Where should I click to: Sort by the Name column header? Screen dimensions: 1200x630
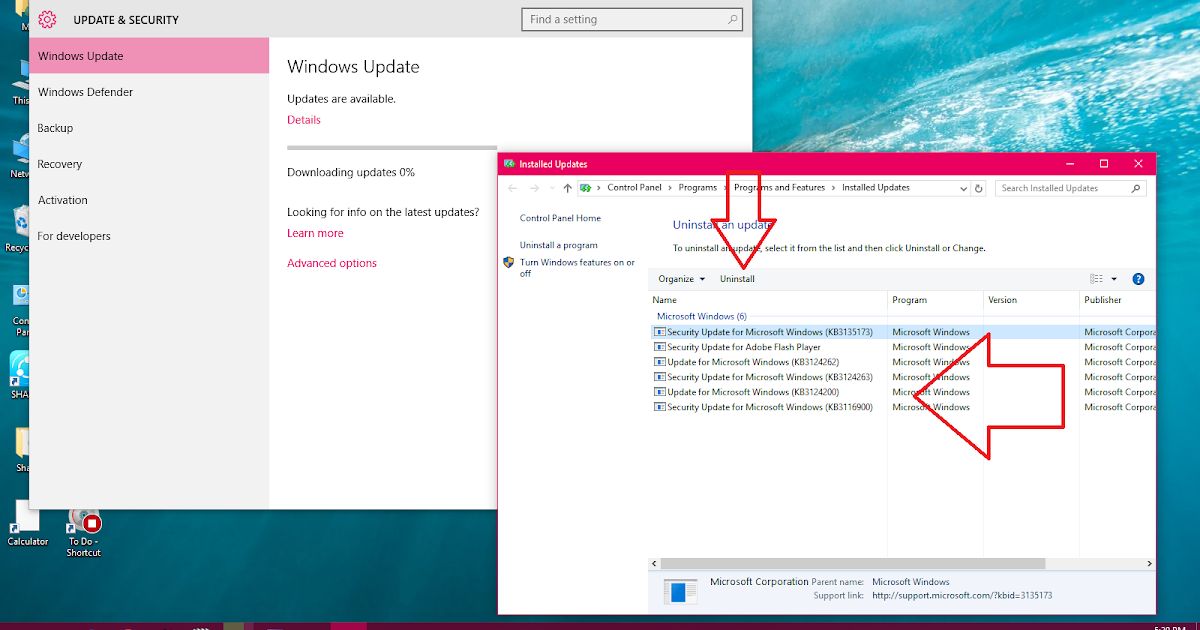tap(768, 300)
